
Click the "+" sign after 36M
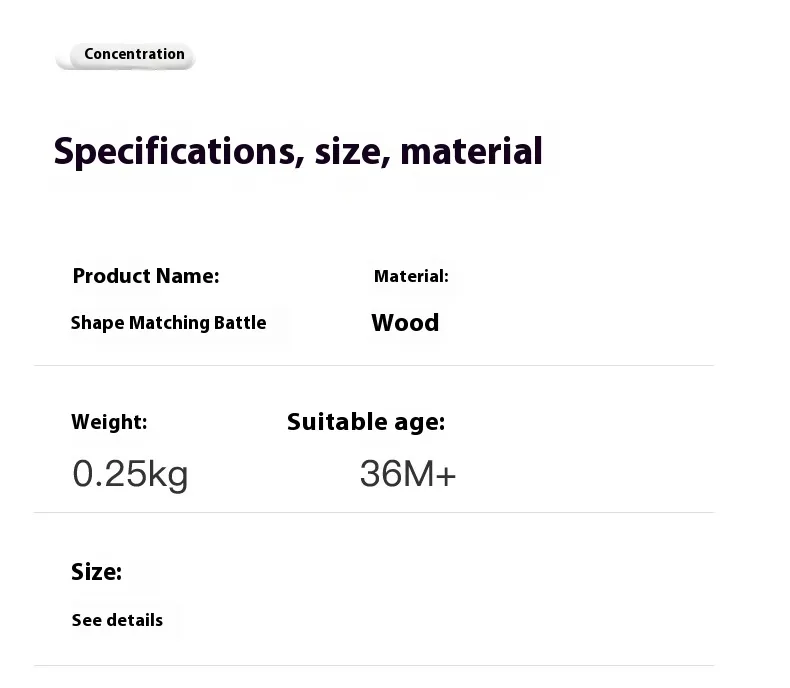[446, 475]
